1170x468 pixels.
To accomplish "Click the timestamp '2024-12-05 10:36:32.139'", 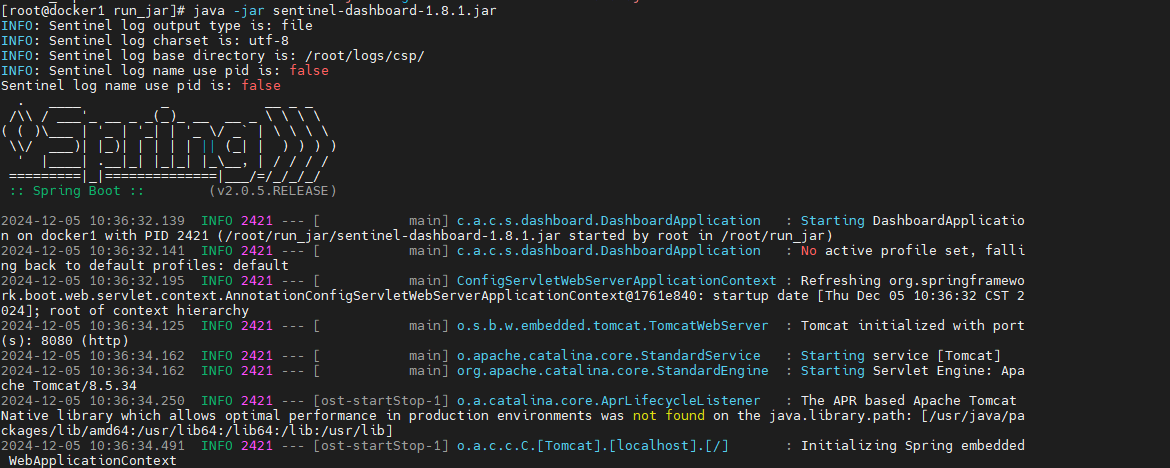I will 93,220.
